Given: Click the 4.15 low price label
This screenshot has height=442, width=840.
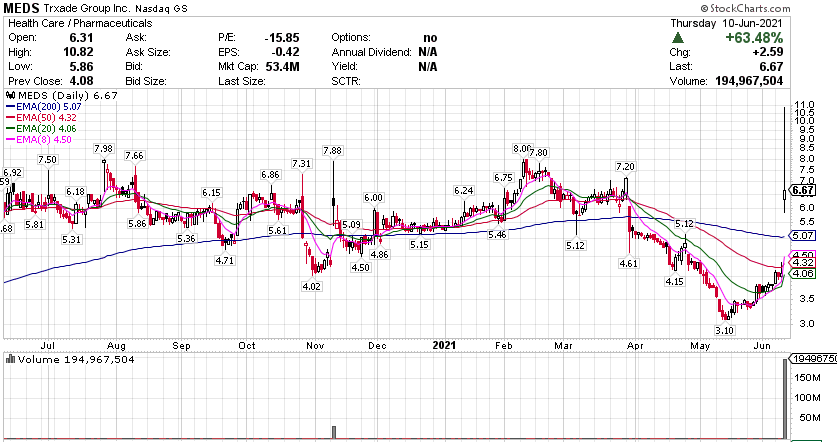Looking at the screenshot, I should [675, 281].
